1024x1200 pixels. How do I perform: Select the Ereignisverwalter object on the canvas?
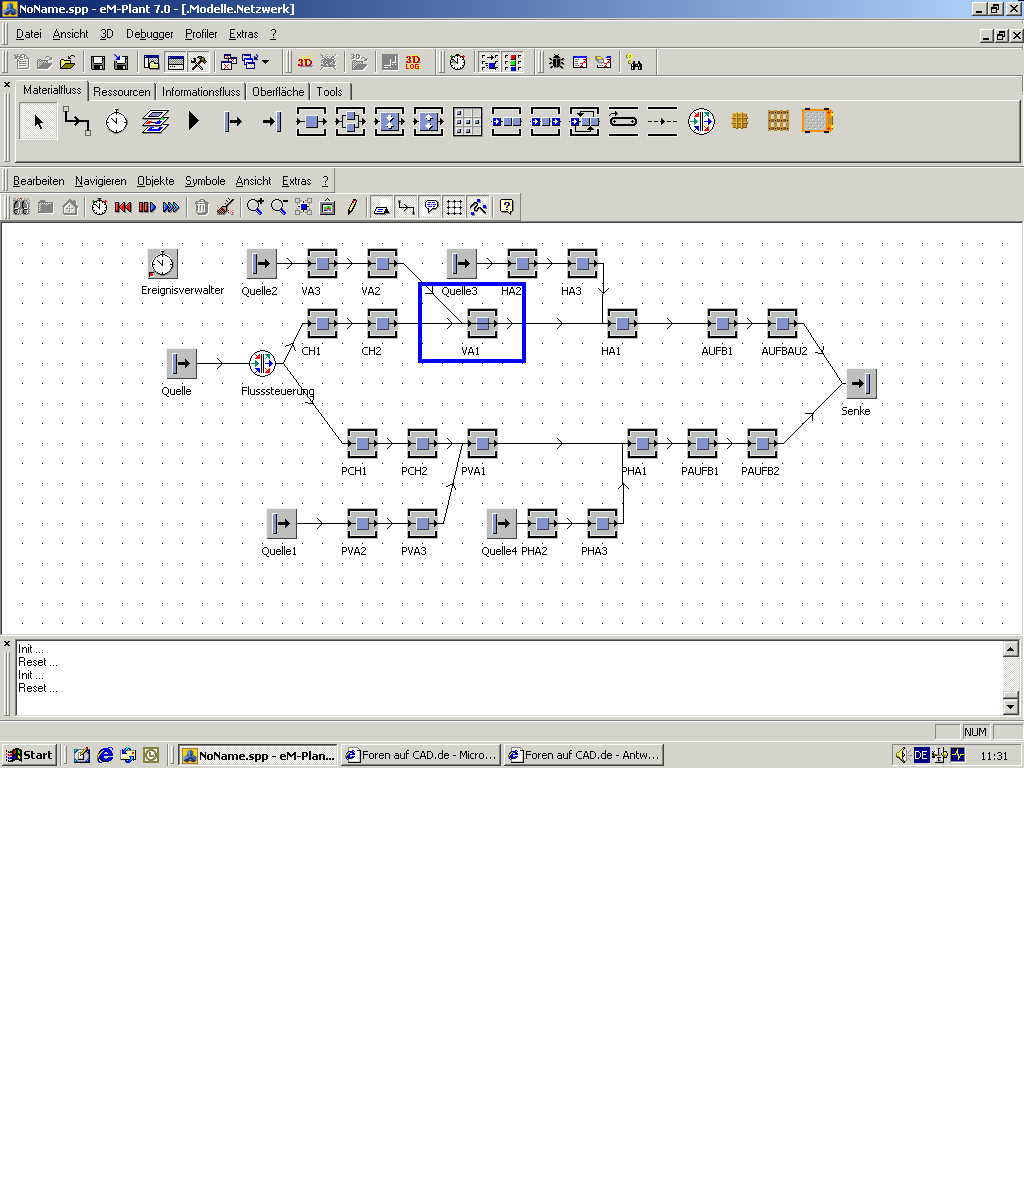point(162,263)
